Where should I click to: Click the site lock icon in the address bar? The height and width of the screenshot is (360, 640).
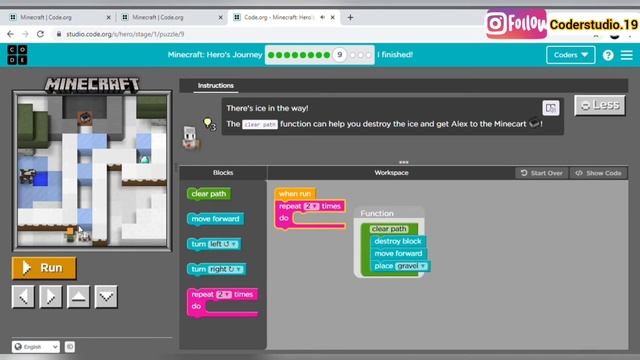point(58,34)
